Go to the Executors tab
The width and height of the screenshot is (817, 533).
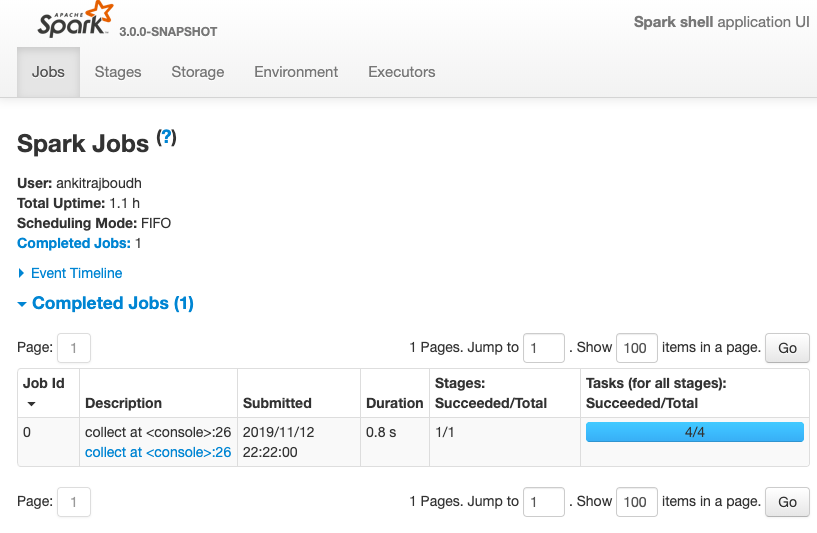click(402, 72)
